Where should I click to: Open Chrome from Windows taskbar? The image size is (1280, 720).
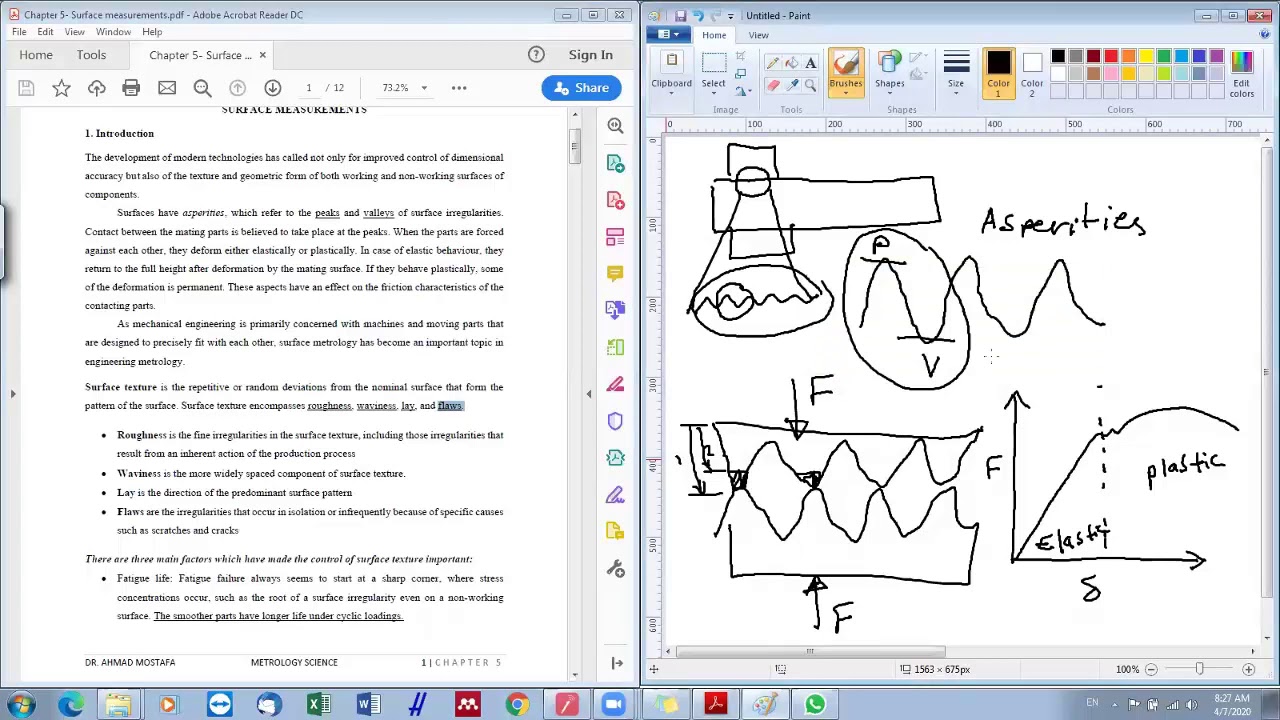pos(517,705)
